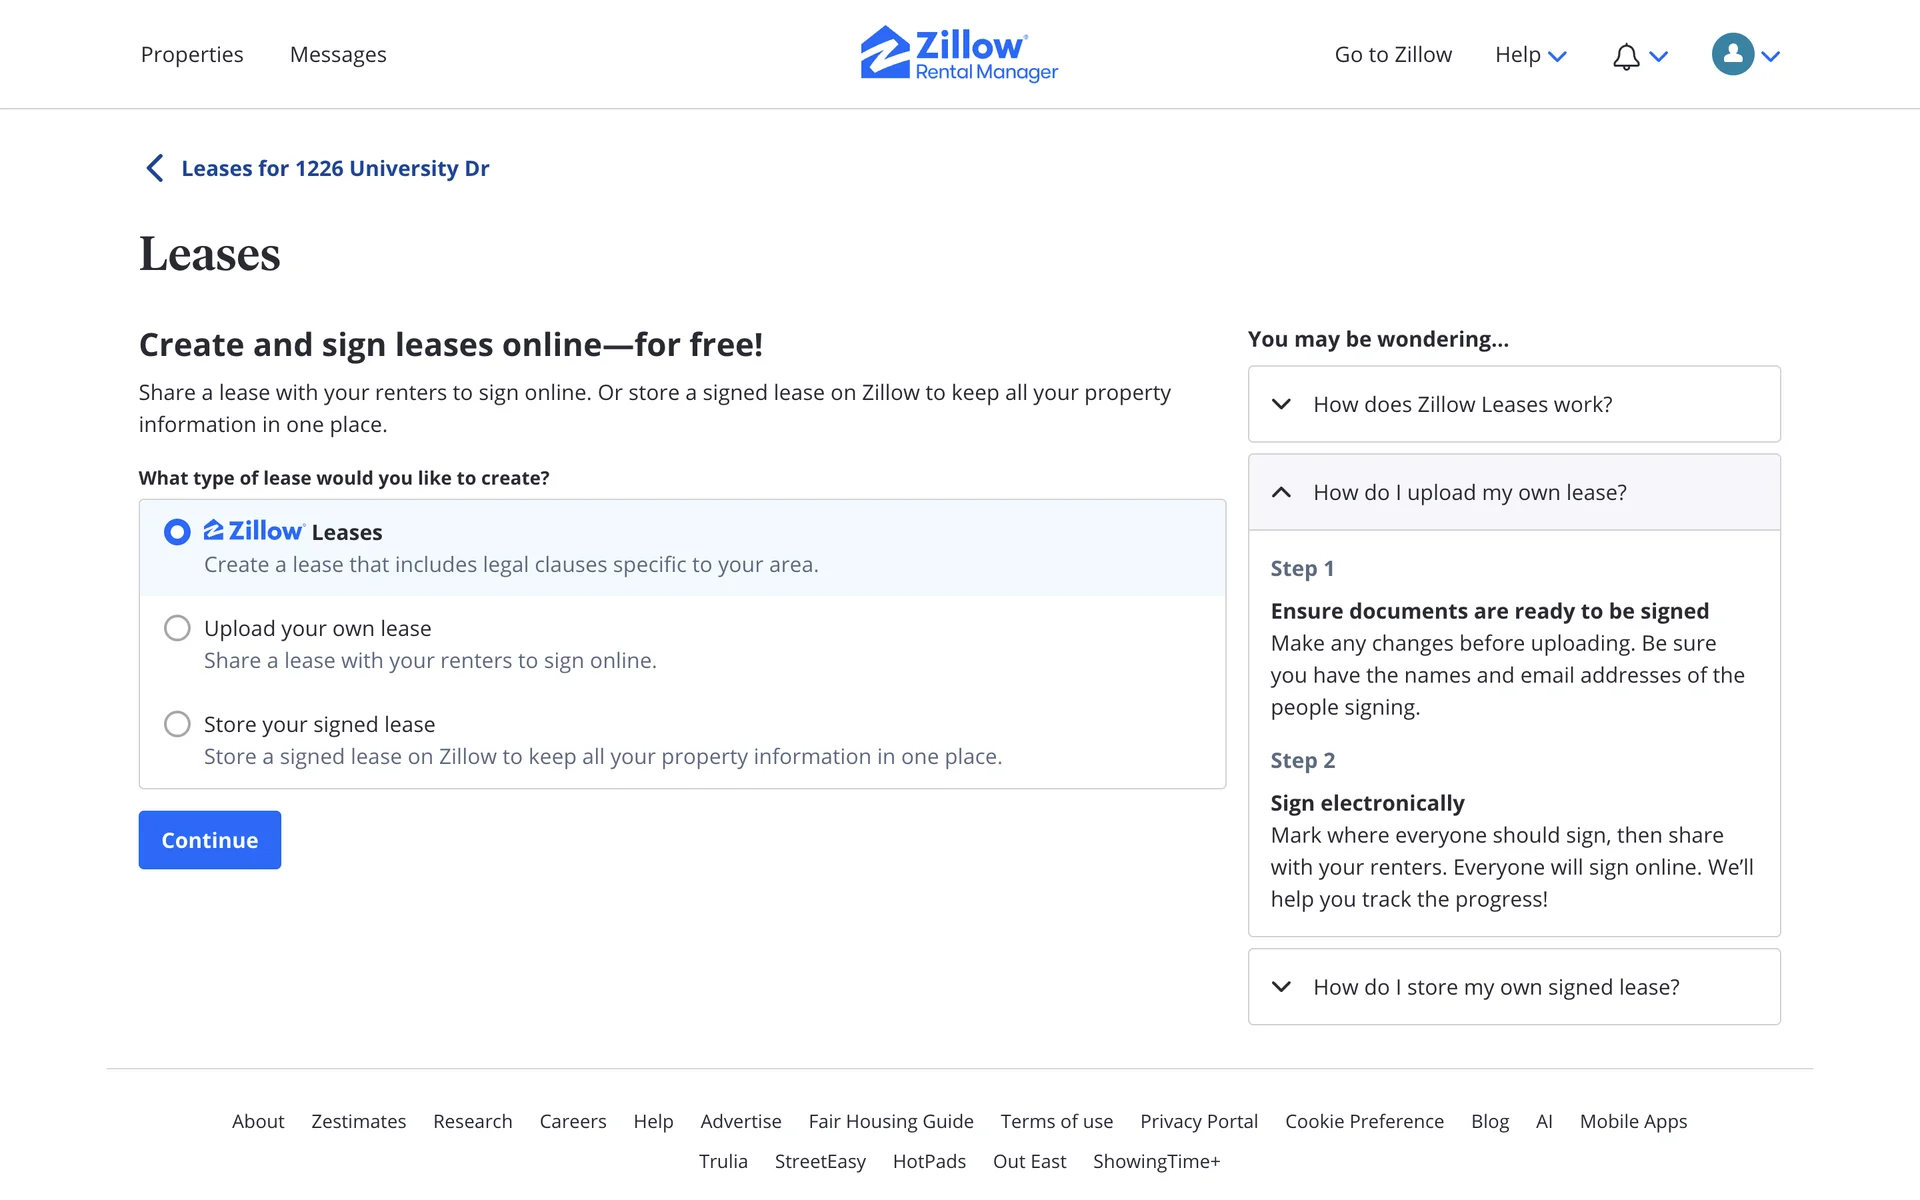Click the Zillow Rental Manager logo

coord(959,54)
